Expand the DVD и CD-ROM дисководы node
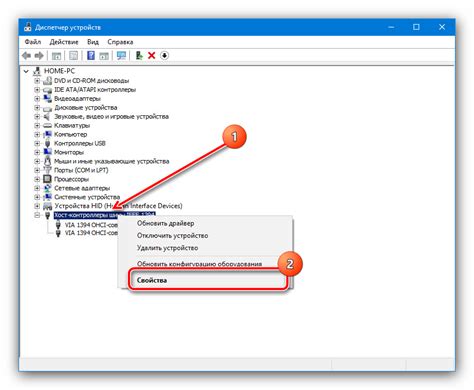This screenshot has width=474, height=390. pos(37,81)
